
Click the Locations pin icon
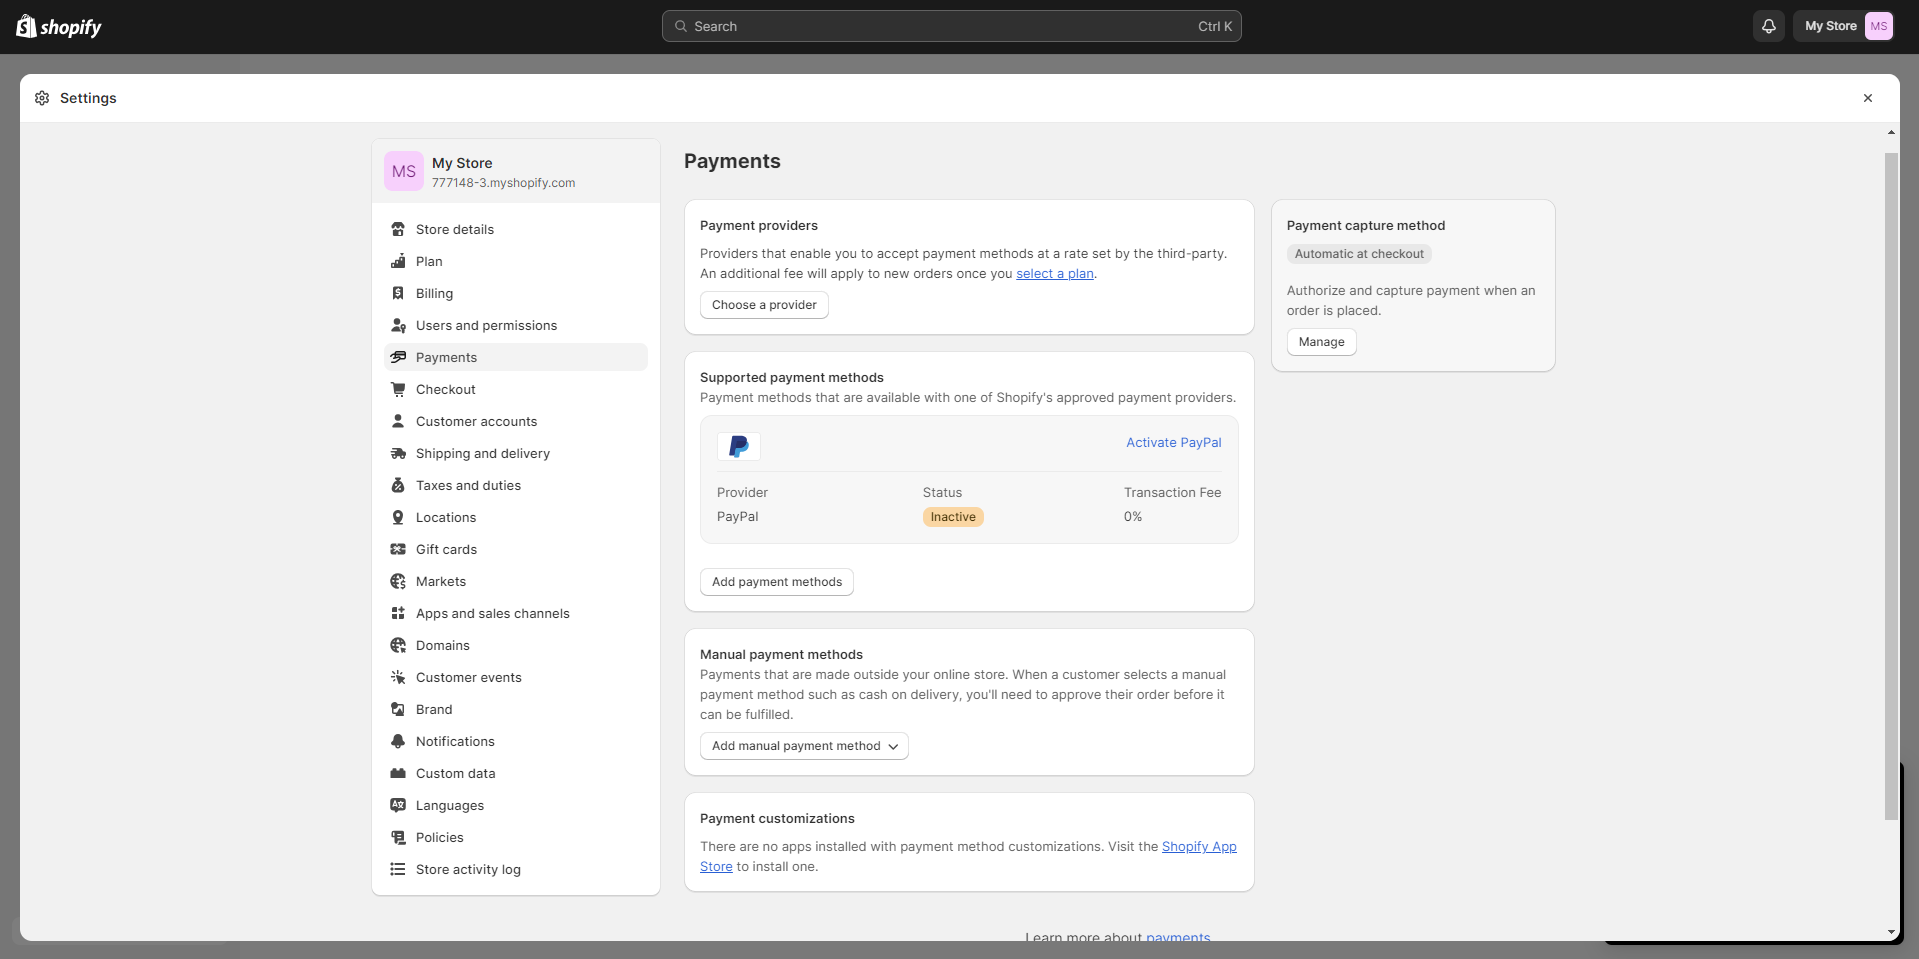point(398,517)
